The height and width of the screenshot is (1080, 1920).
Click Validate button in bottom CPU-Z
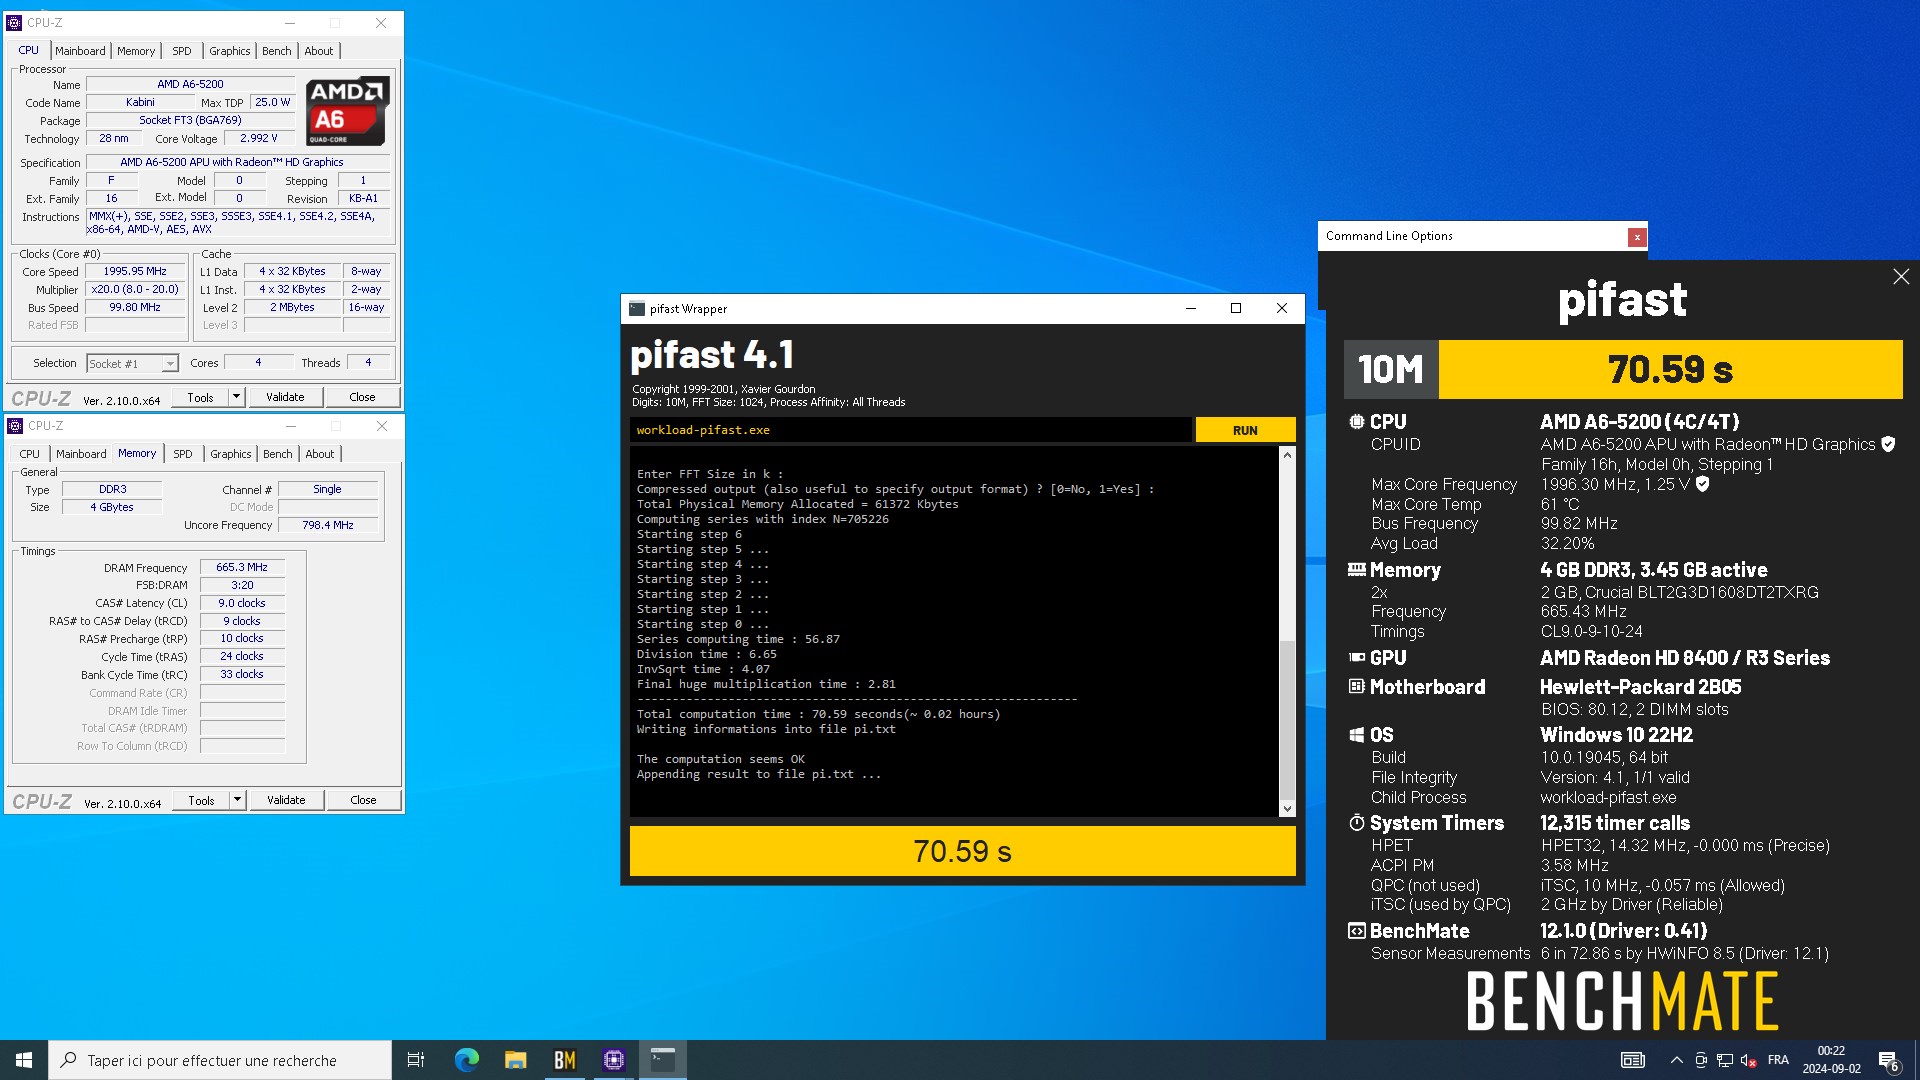point(286,800)
